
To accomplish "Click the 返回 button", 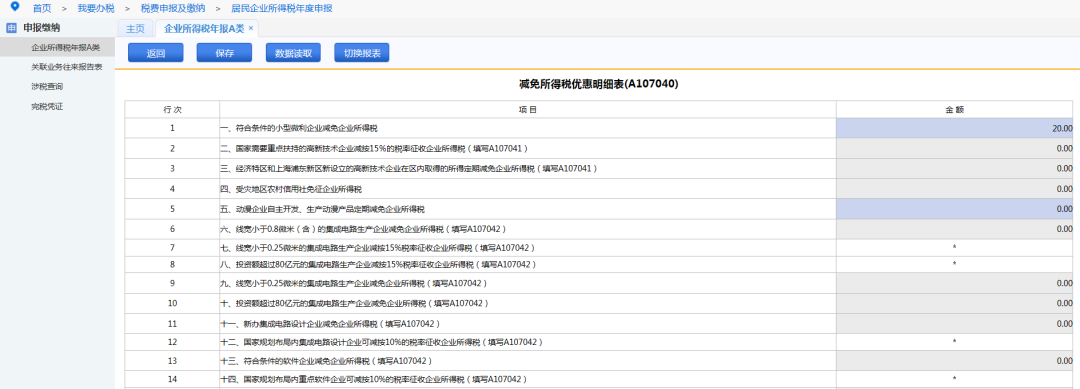I will tap(156, 53).
